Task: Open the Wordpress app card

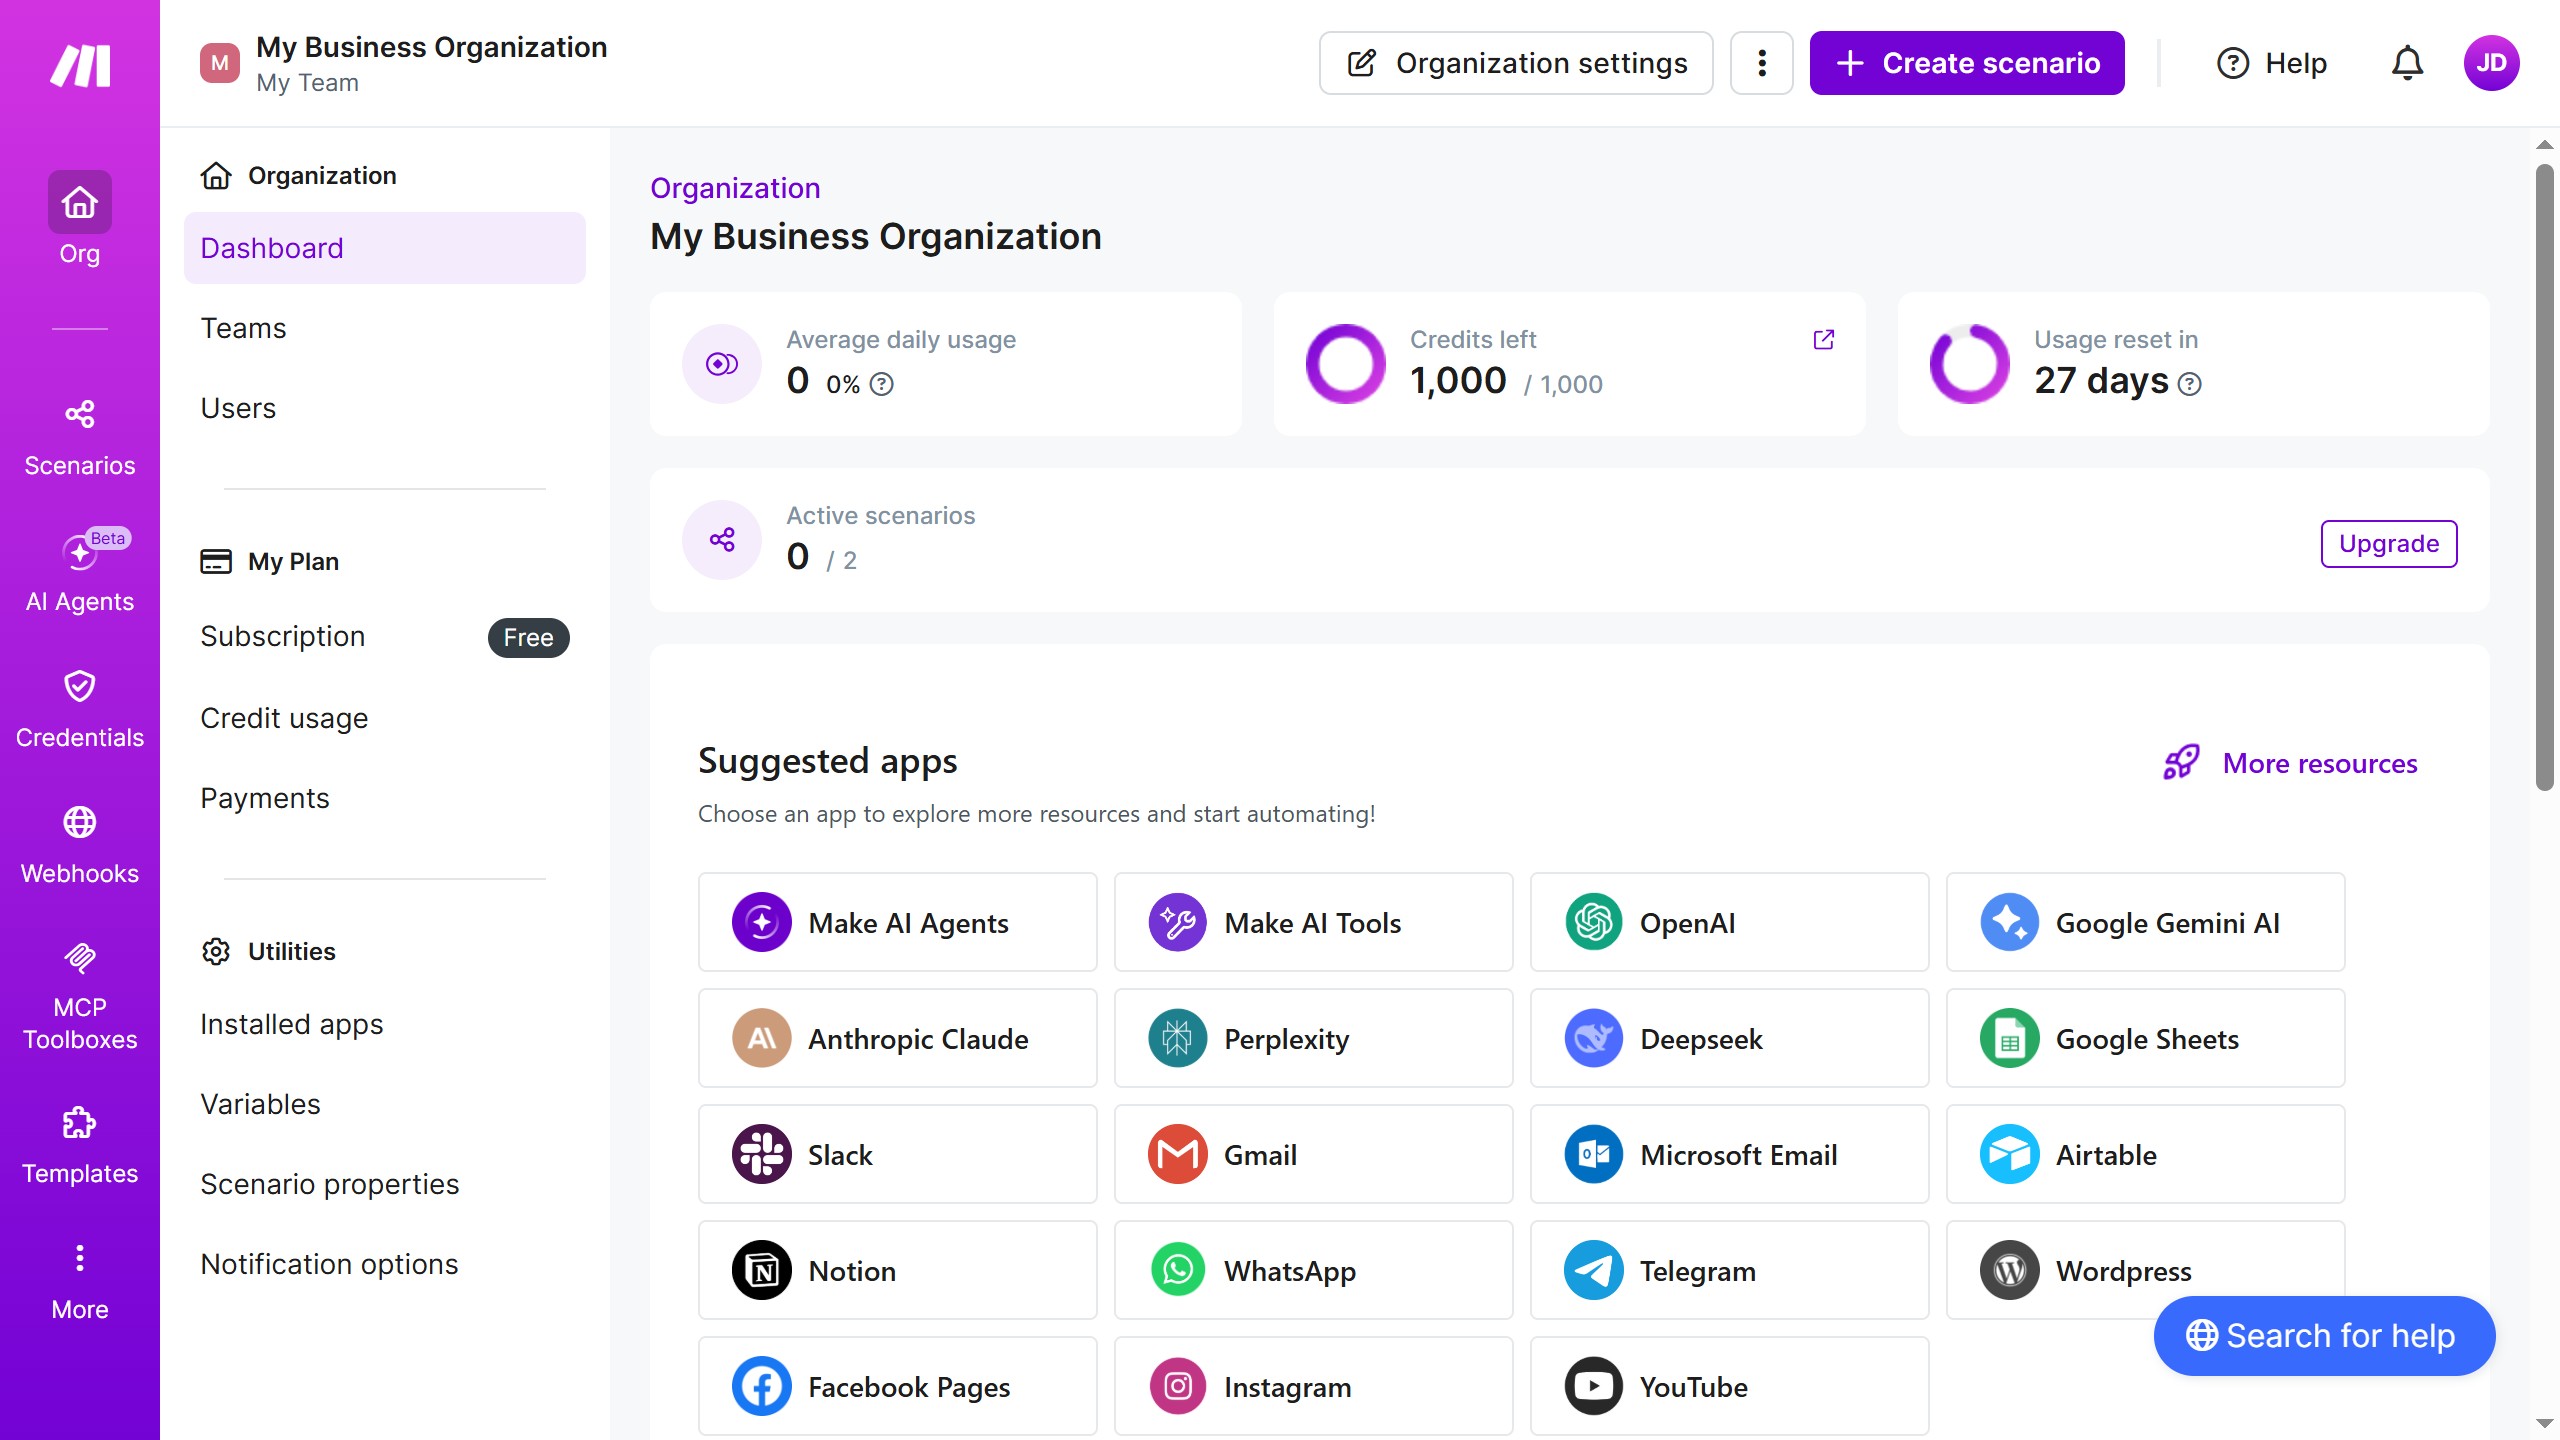Action: point(2146,1270)
